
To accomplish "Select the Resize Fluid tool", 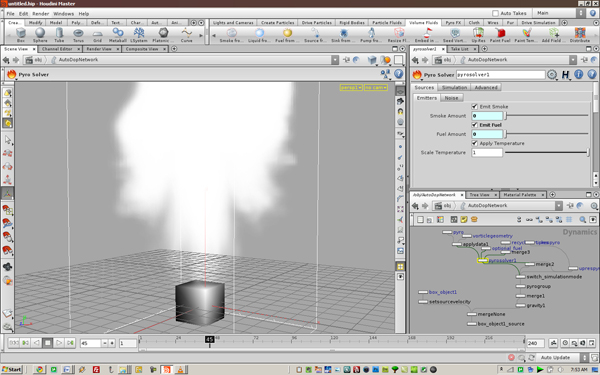I will coord(399,35).
